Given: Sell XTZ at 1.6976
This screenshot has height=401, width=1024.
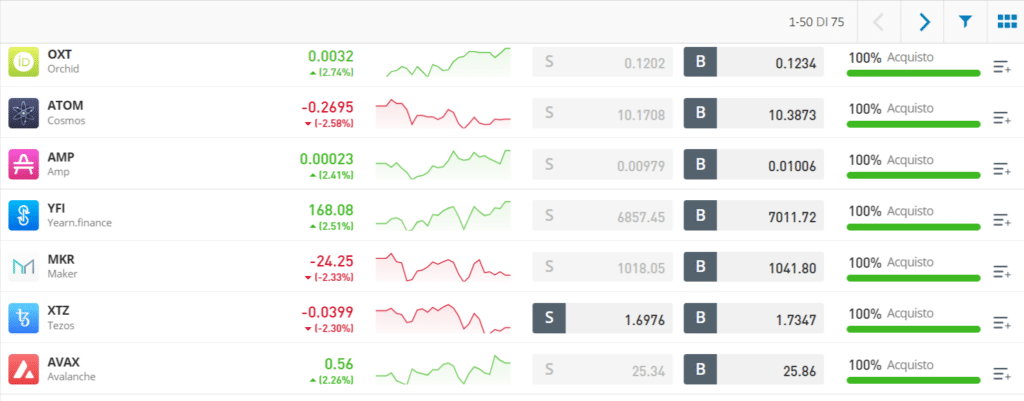Looking at the screenshot, I should pos(602,319).
